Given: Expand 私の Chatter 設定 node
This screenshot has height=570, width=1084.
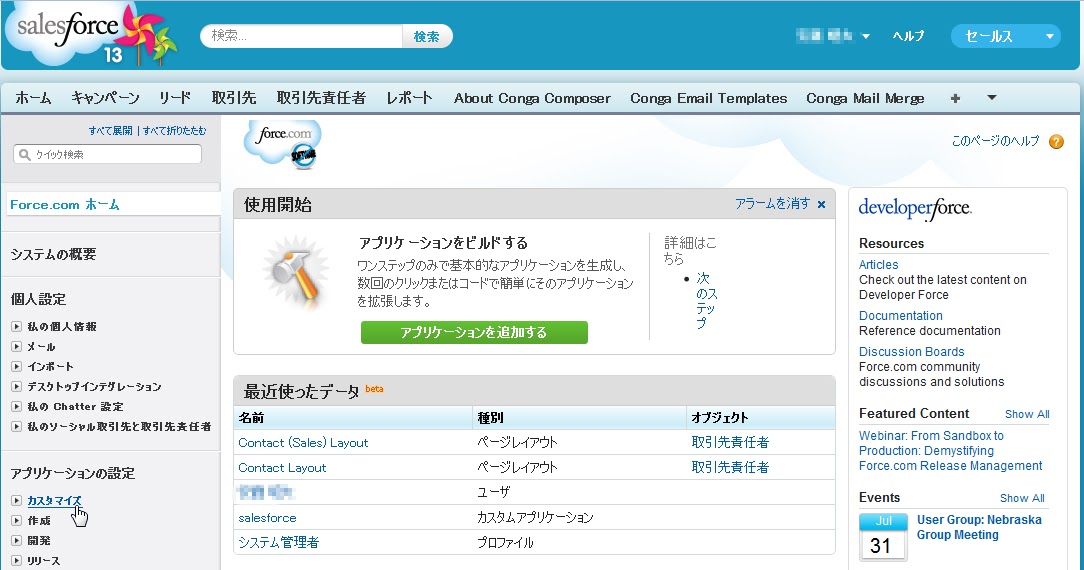Looking at the screenshot, I should click(x=17, y=406).
